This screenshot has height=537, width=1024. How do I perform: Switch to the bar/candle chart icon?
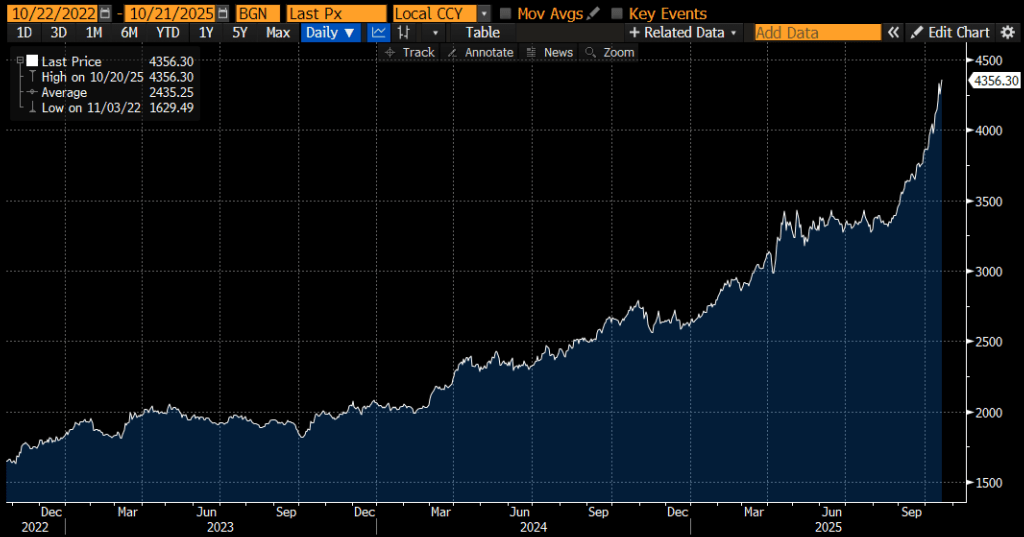coord(404,33)
